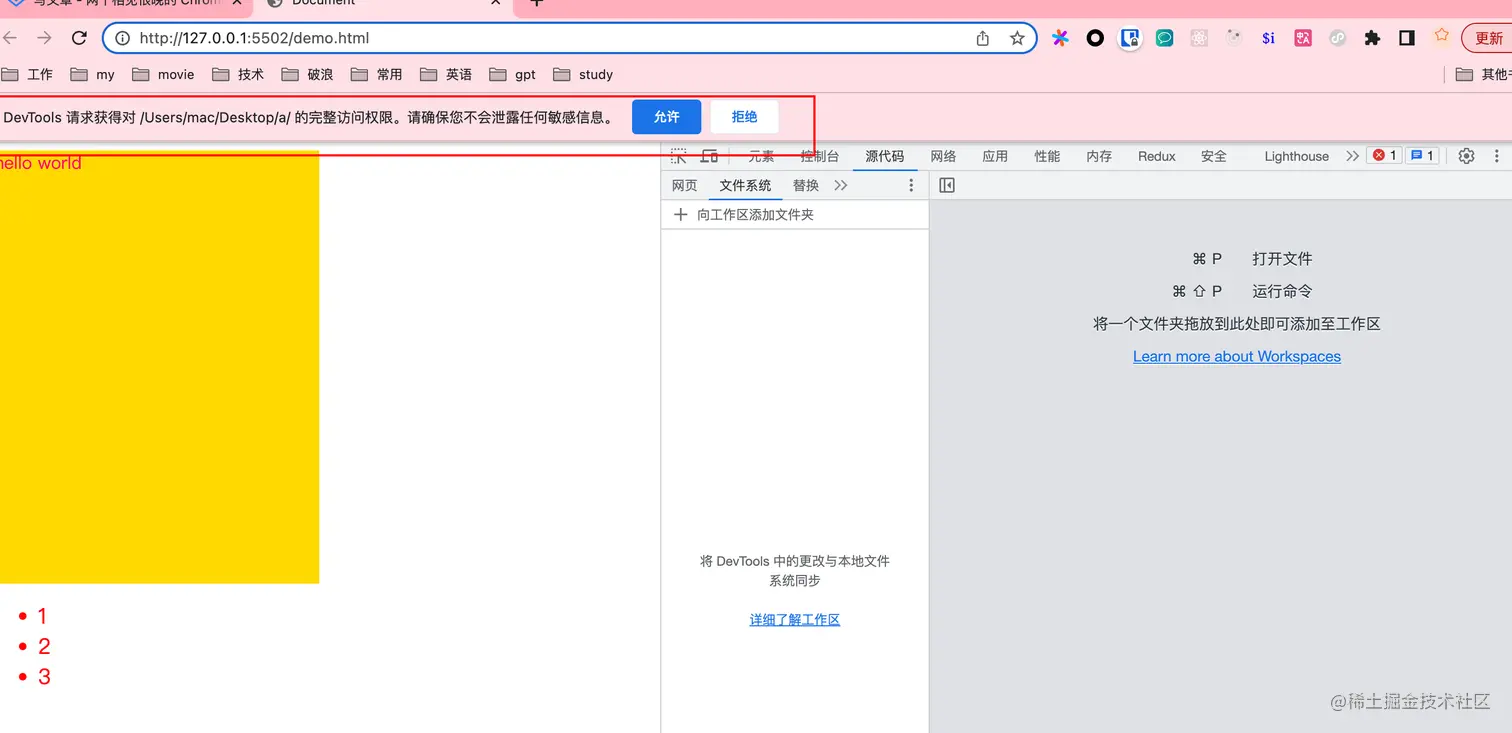Switch to the 性能 panel
1512x733 pixels.
[x=1047, y=156]
